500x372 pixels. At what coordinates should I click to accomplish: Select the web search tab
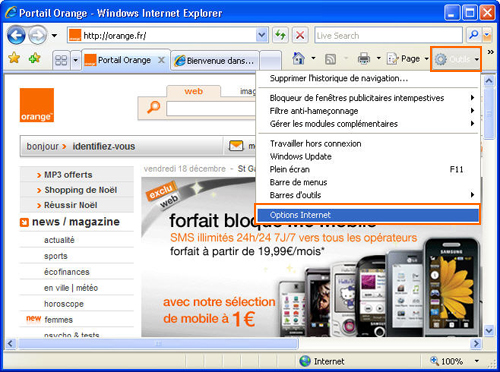pyautogui.click(x=193, y=91)
